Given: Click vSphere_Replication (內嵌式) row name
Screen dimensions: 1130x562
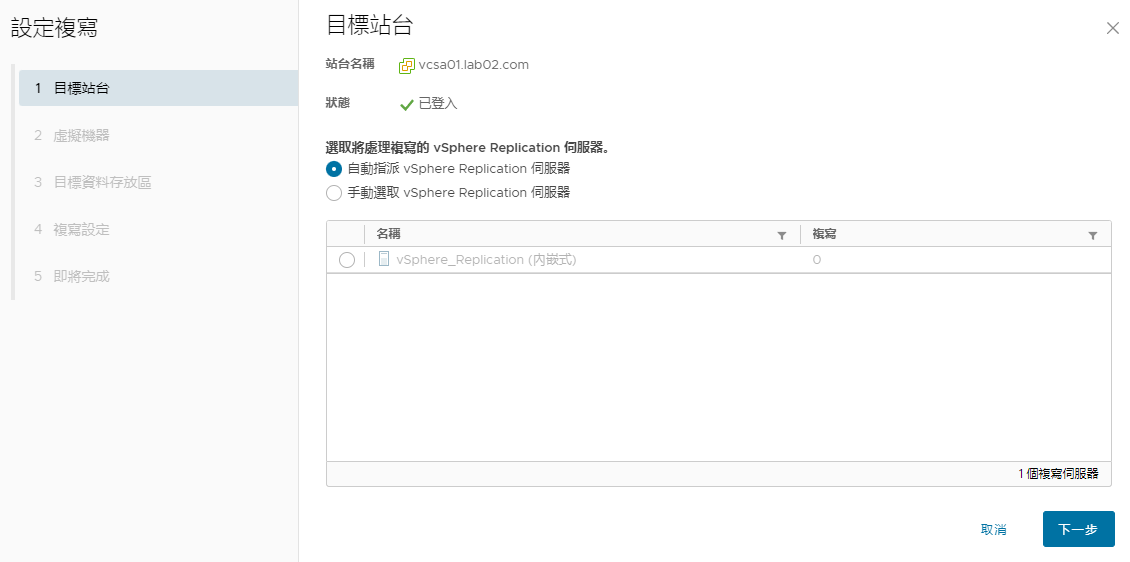Looking at the screenshot, I should tap(486, 260).
